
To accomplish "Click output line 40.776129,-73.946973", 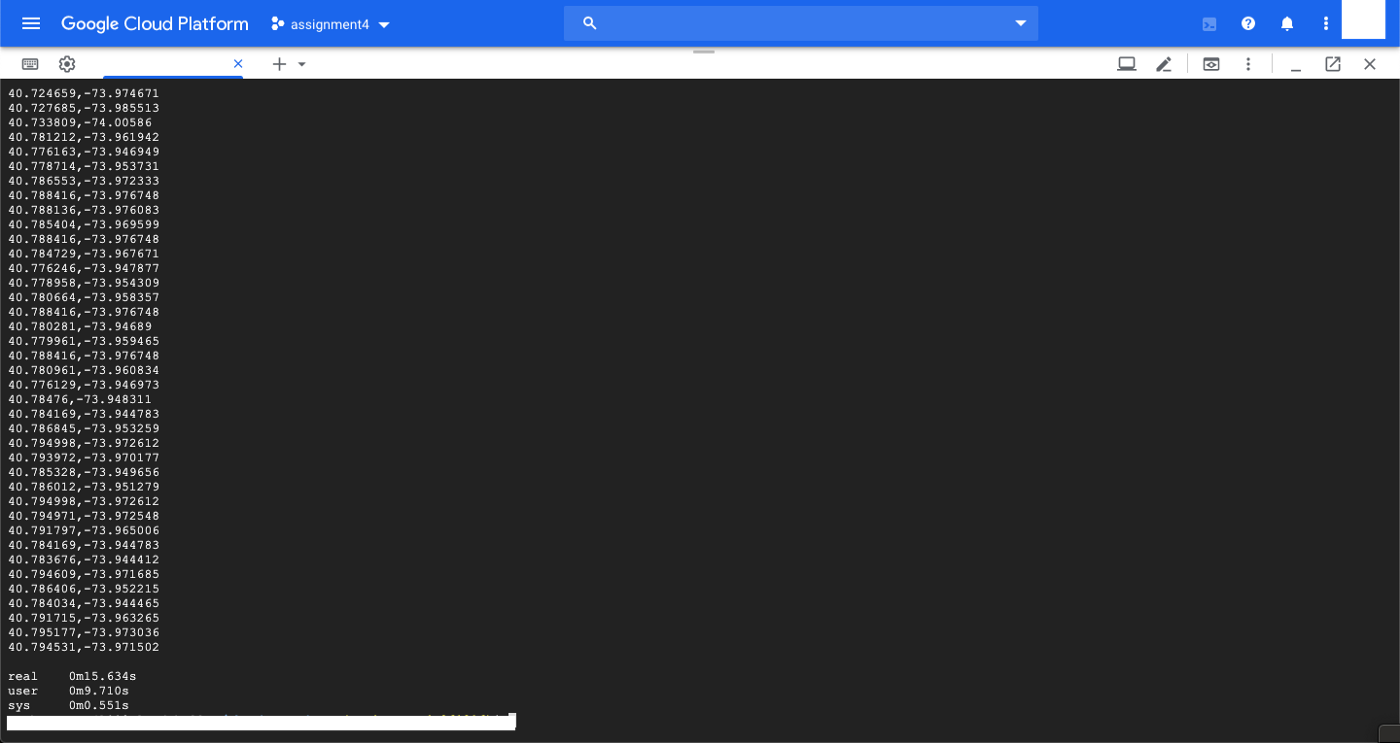I will pyautogui.click(x=84, y=385).
